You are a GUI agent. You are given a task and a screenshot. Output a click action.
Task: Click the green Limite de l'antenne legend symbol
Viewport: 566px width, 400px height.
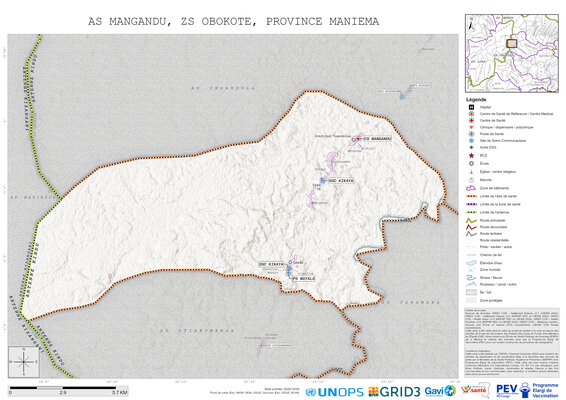[x=471, y=212]
